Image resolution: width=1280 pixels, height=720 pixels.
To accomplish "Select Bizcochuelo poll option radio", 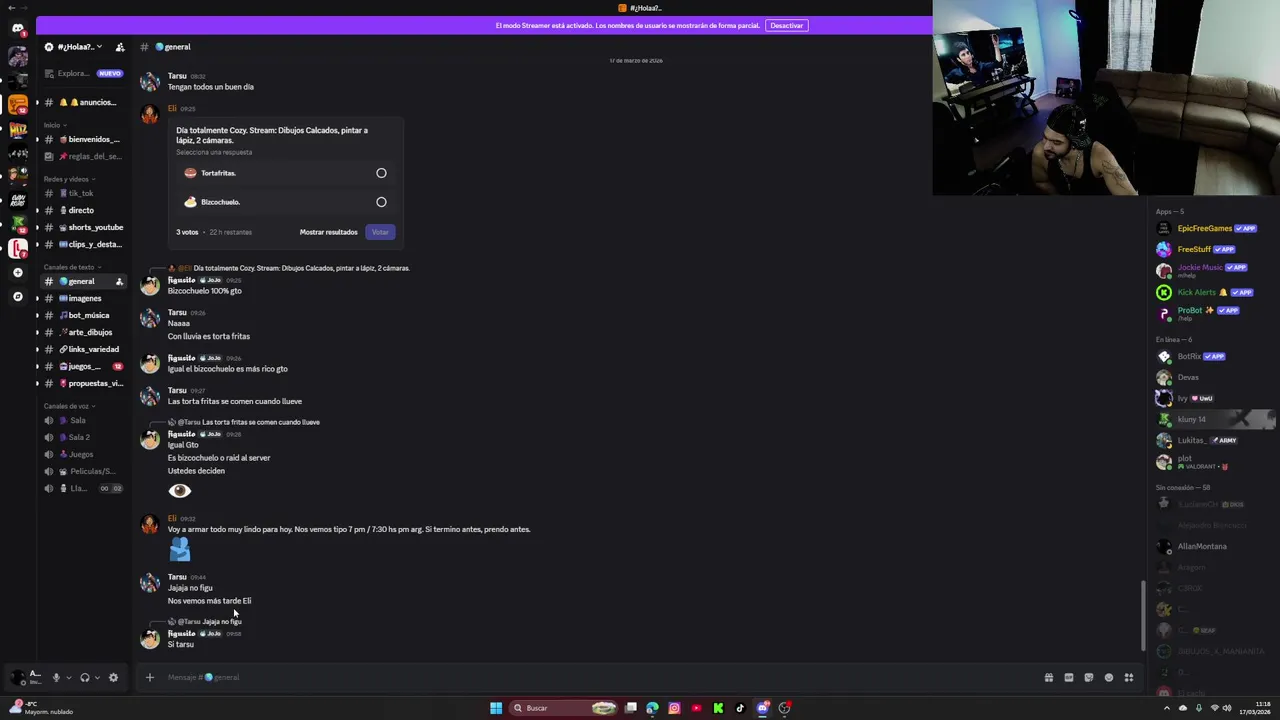I will [x=381, y=202].
